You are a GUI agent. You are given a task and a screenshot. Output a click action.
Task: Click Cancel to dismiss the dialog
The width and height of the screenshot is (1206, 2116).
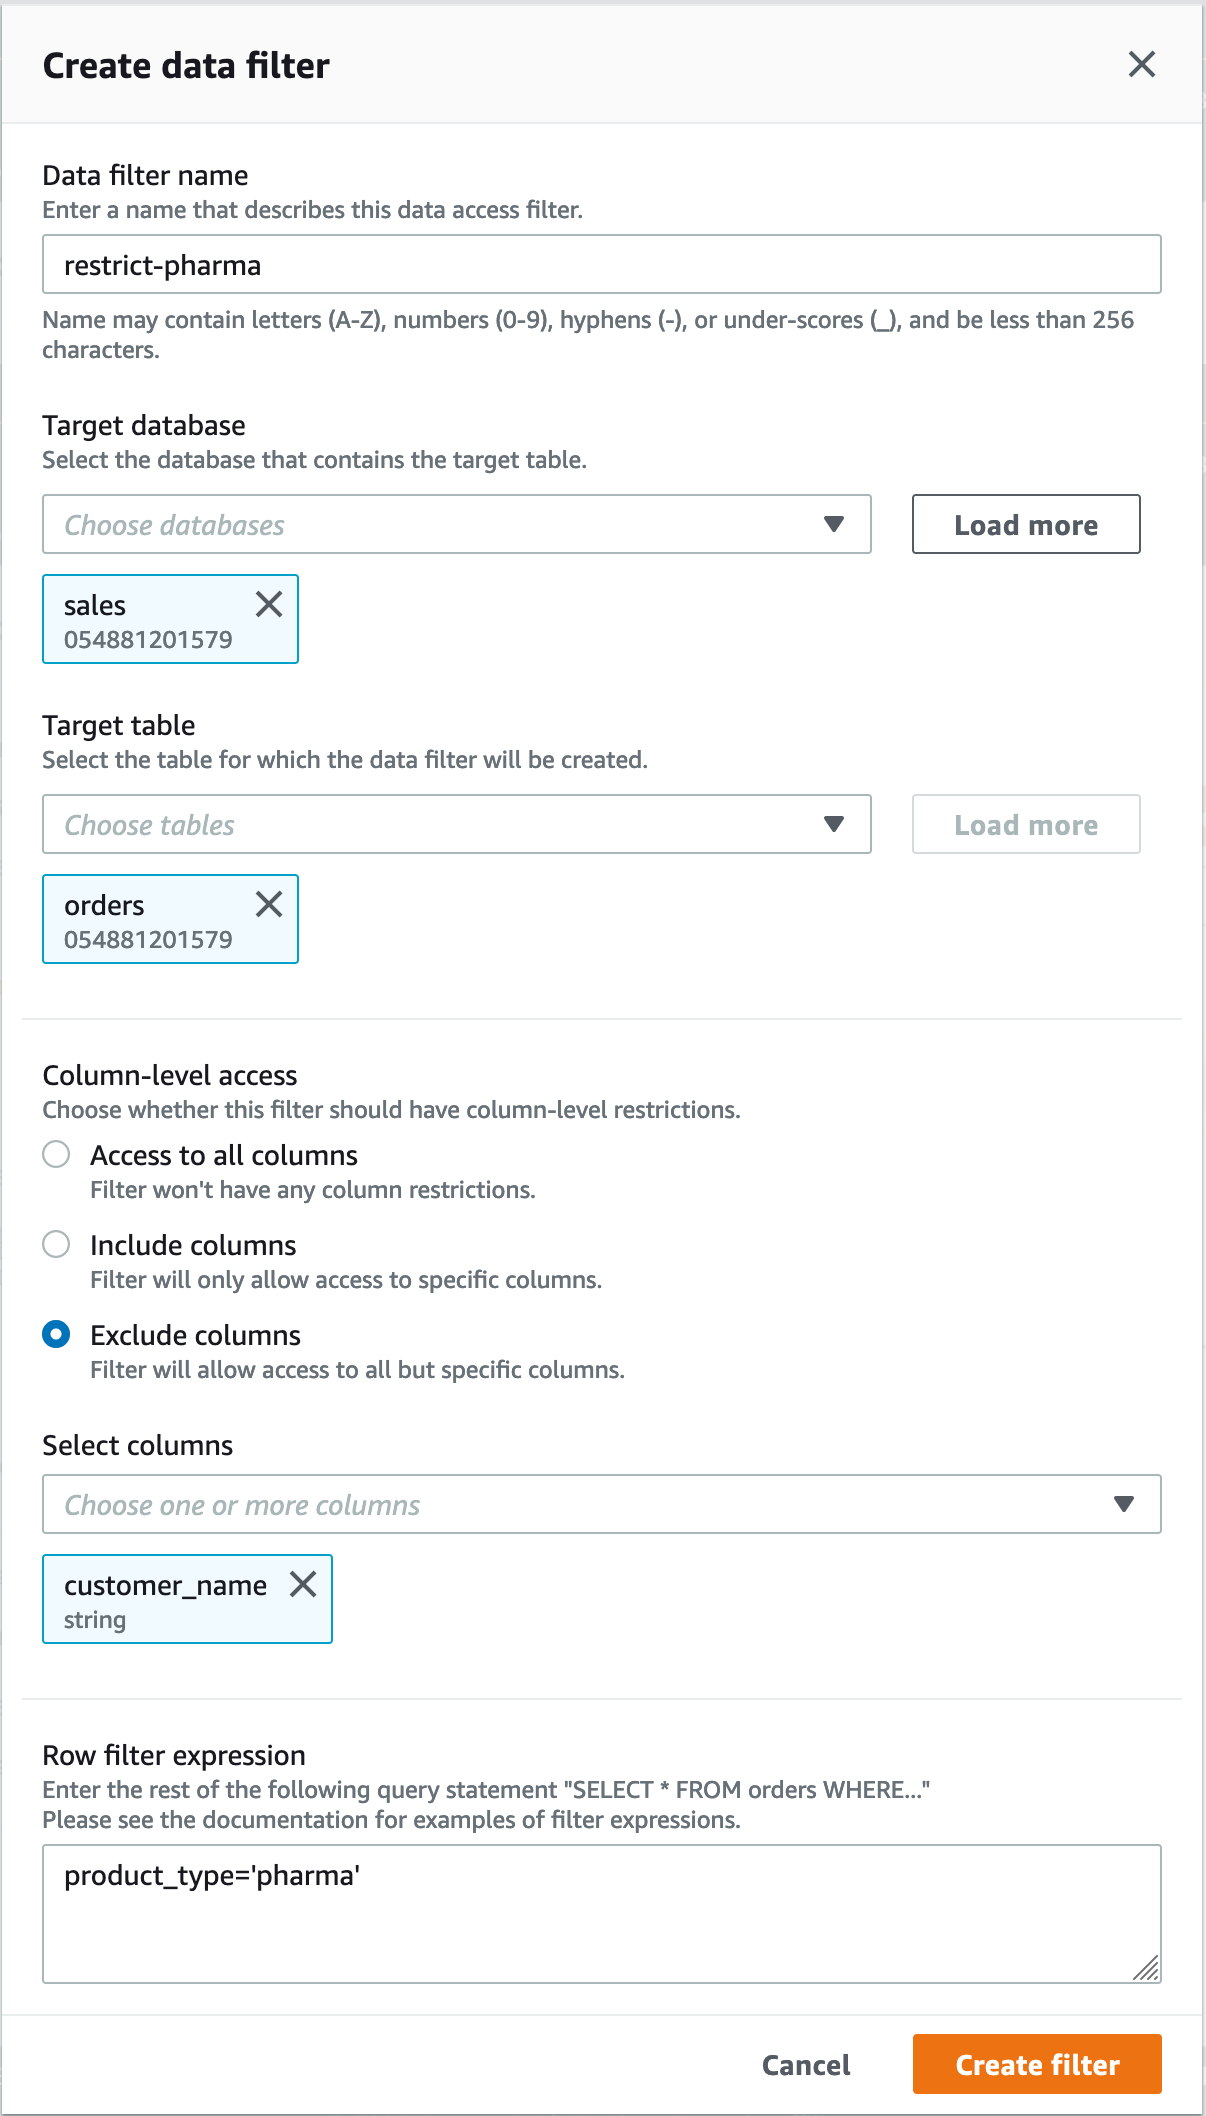[x=805, y=2064]
